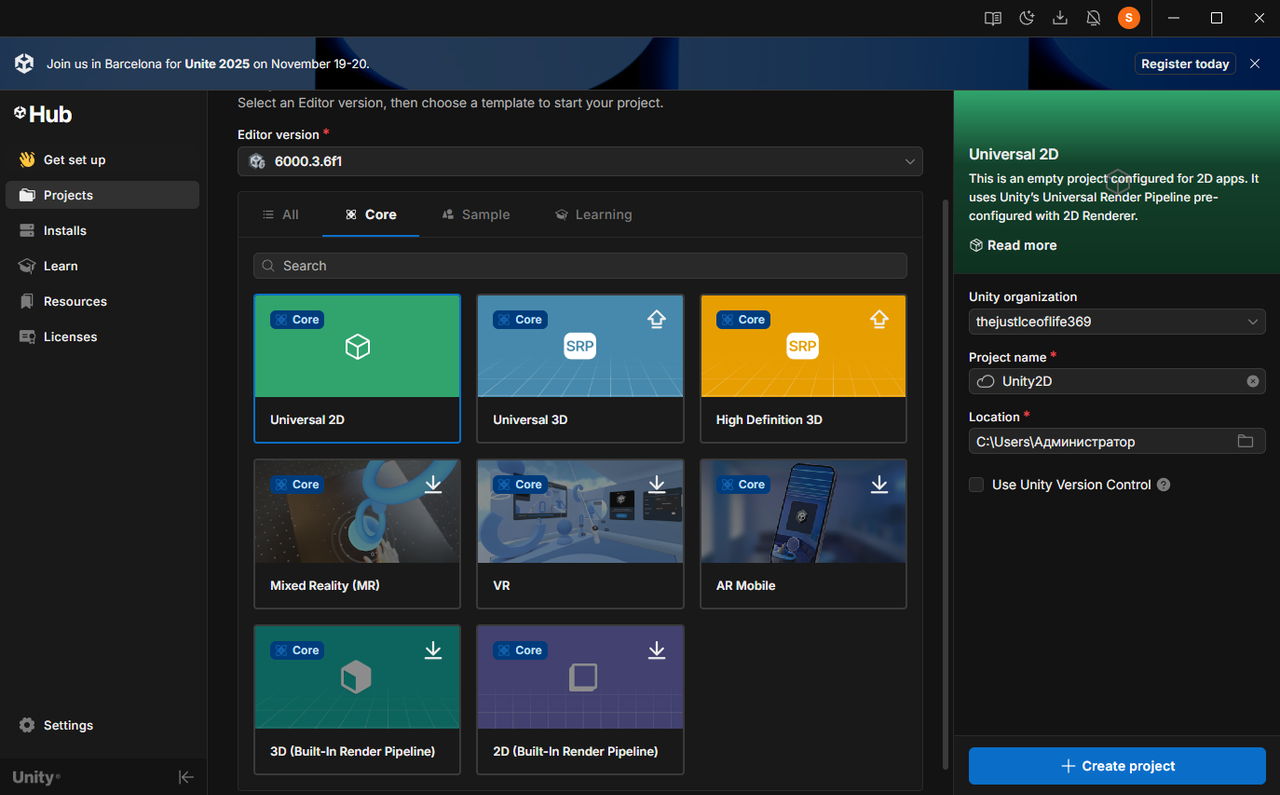The height and width of the screenshot is (795, 1280).
Task: Open the downloads icon in title bar
Action: (x=1060, y=18)
